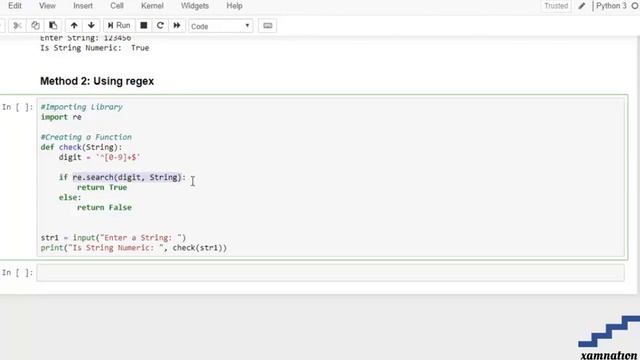Click the copy selected cells icon
Image resolution: width=640 pixels, height=360 pixels.
coord(36,26)
